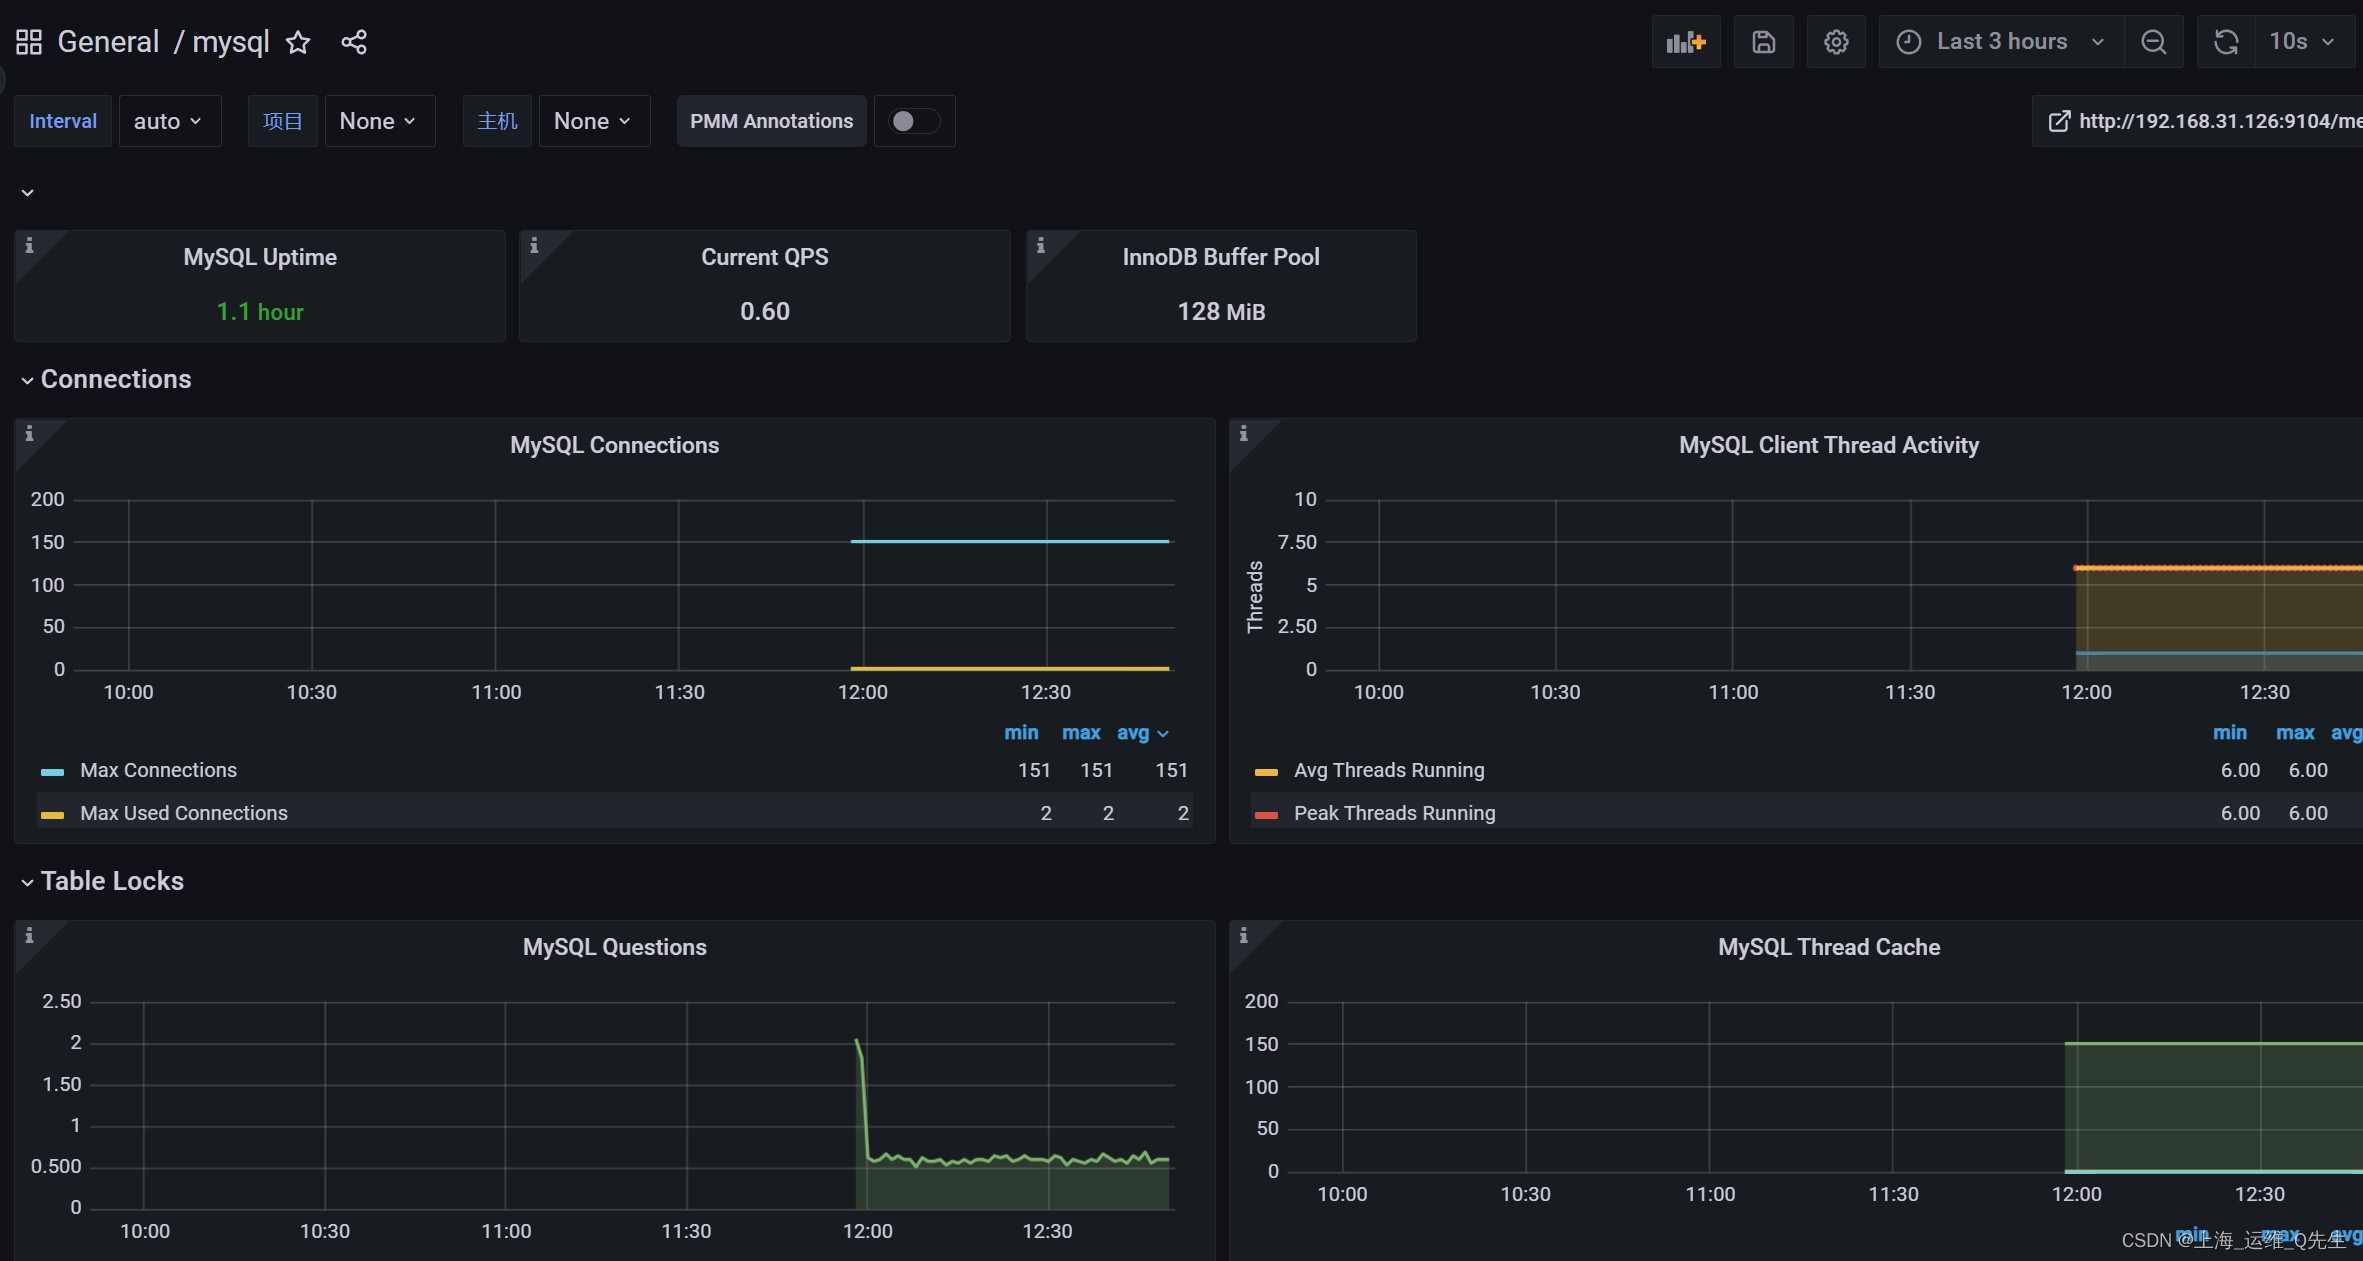2363x1261 pixels.
Task: Toggle Max Used Connections series in legend
Action: click(184, 813)
